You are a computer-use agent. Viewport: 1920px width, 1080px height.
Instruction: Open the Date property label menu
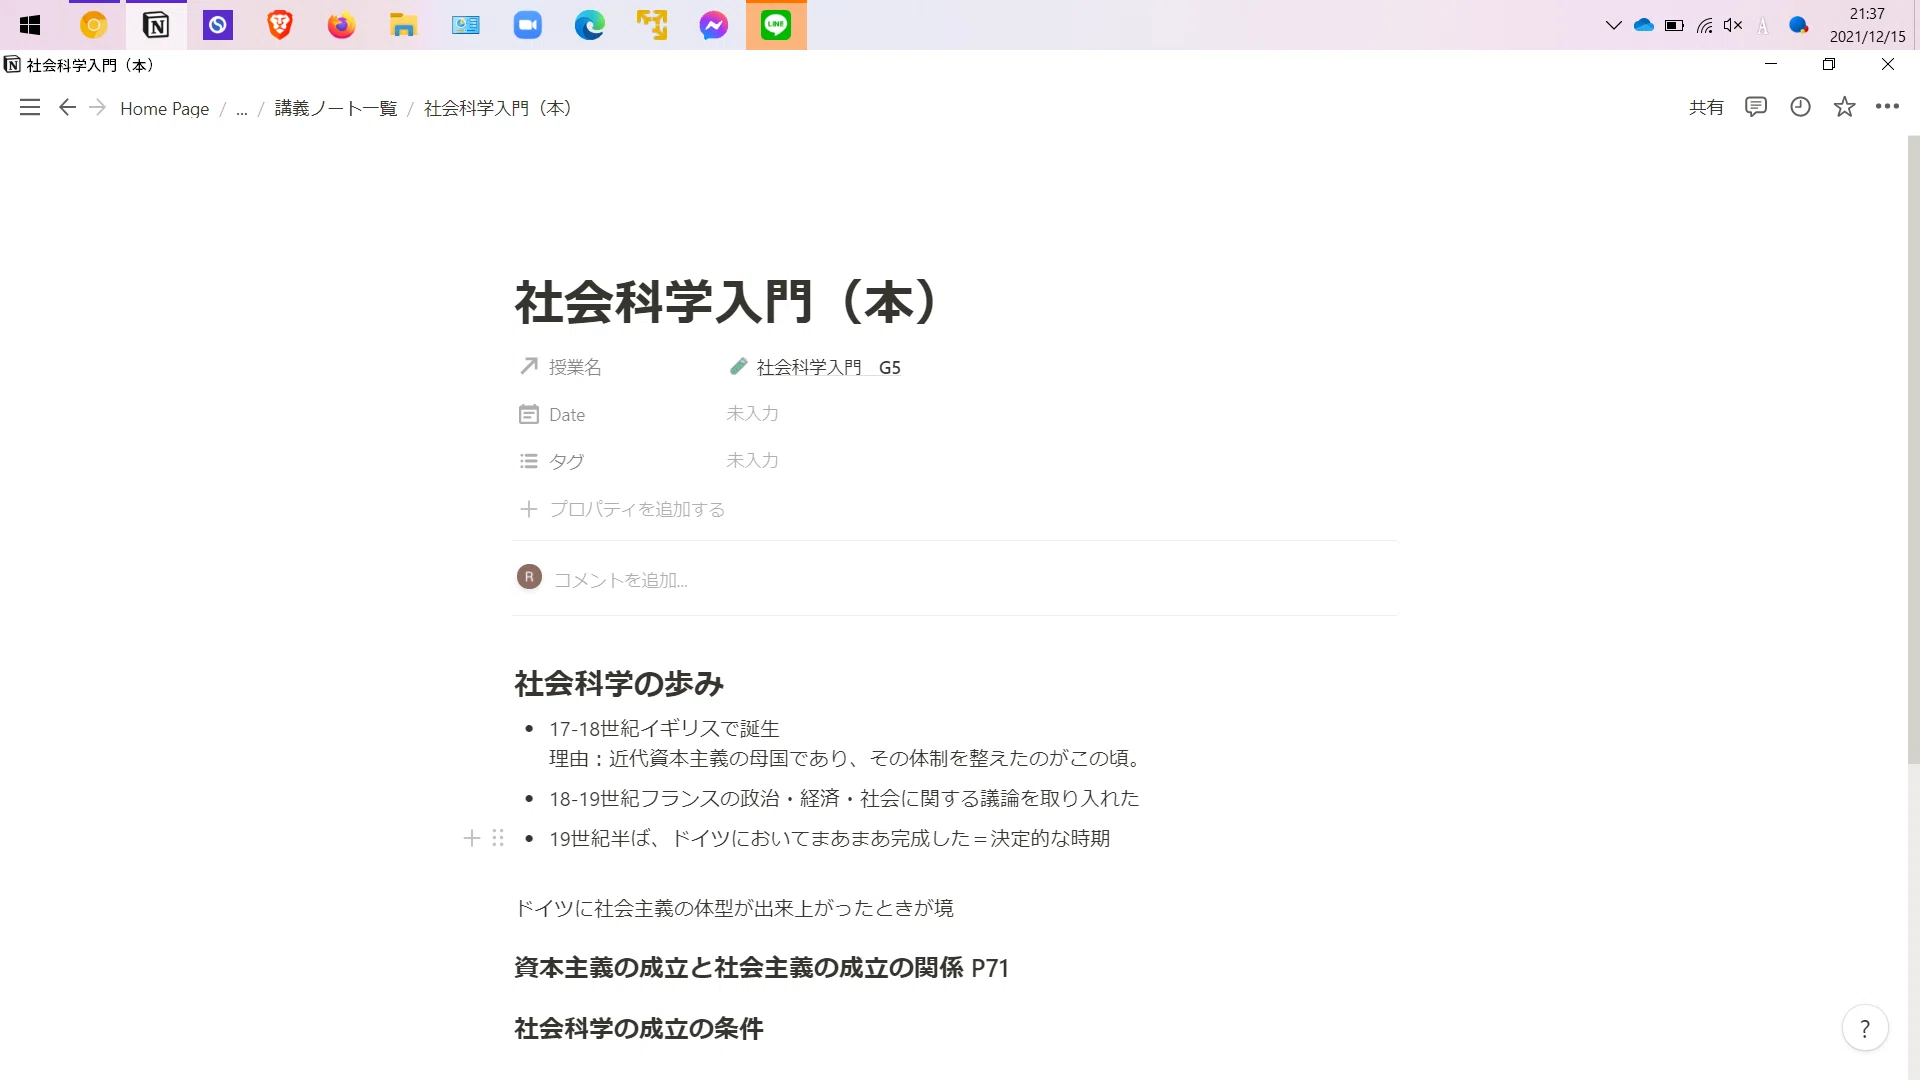click(553, 414)
